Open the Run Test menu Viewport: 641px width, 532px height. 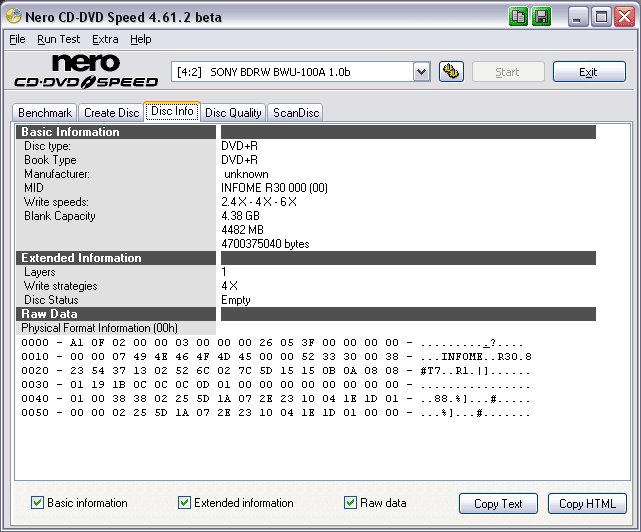tap(58, 39)
